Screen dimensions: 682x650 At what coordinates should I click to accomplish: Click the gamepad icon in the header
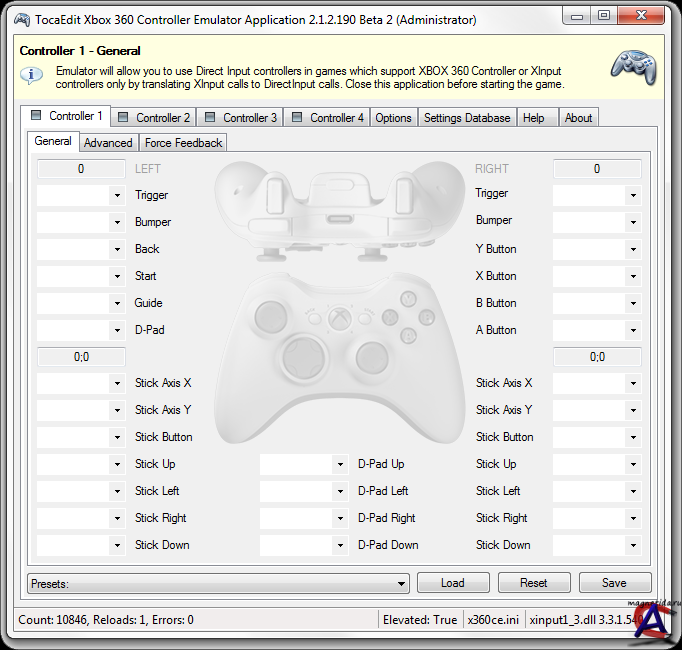pyautogui.click(x=634, y=67)
